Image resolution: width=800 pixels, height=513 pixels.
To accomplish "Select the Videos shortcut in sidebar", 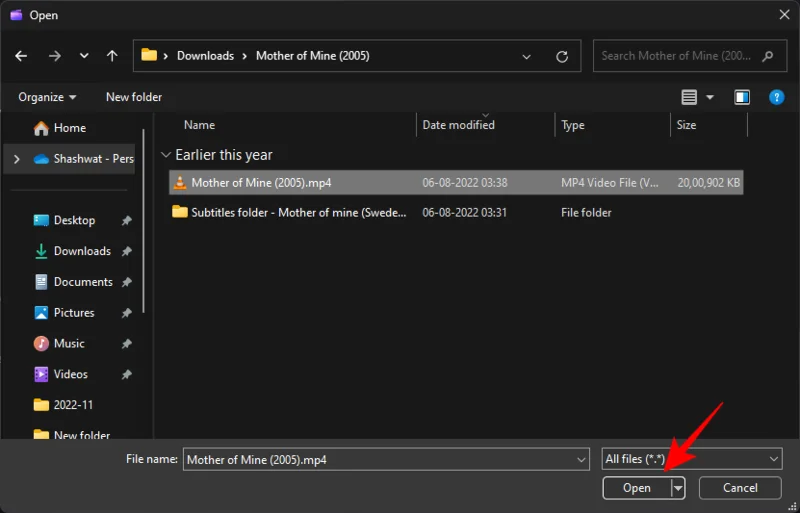I will [70, 374].
